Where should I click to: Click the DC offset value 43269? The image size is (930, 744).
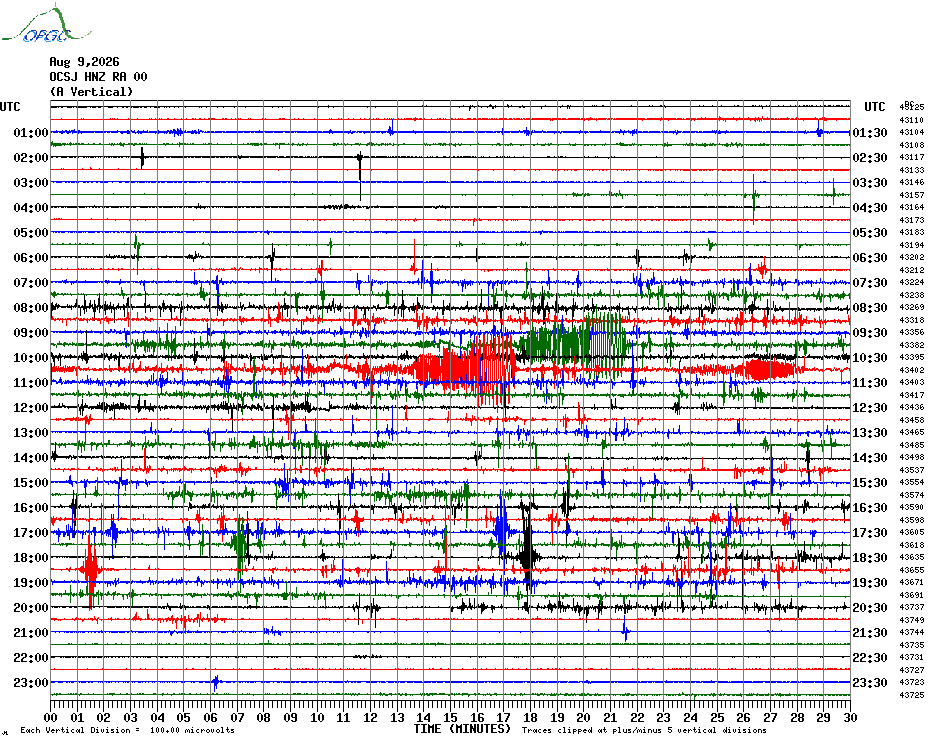[912, 307]
